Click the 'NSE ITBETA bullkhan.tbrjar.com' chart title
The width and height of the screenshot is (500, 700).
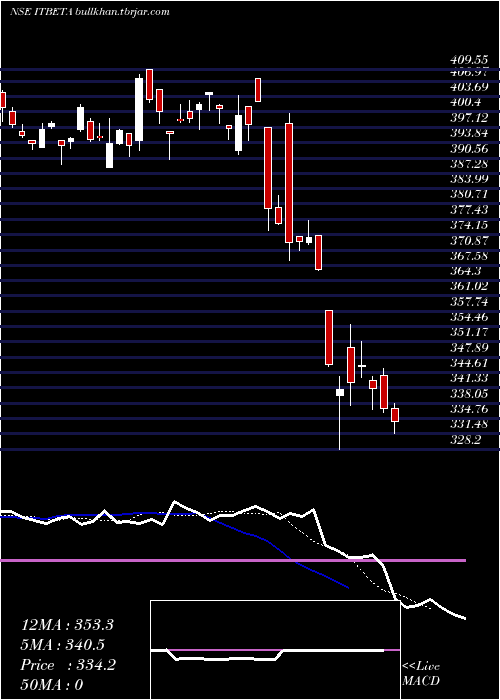(x=89, y=12)
